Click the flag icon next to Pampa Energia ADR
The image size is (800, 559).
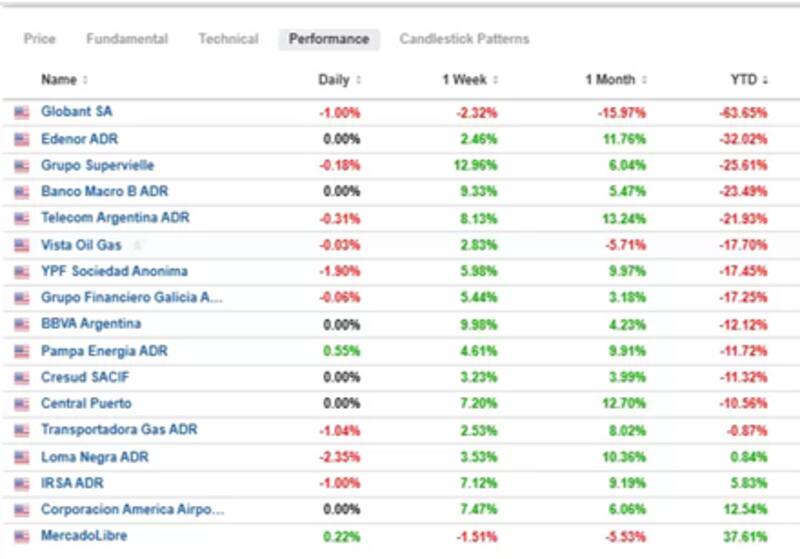[22, 351]
